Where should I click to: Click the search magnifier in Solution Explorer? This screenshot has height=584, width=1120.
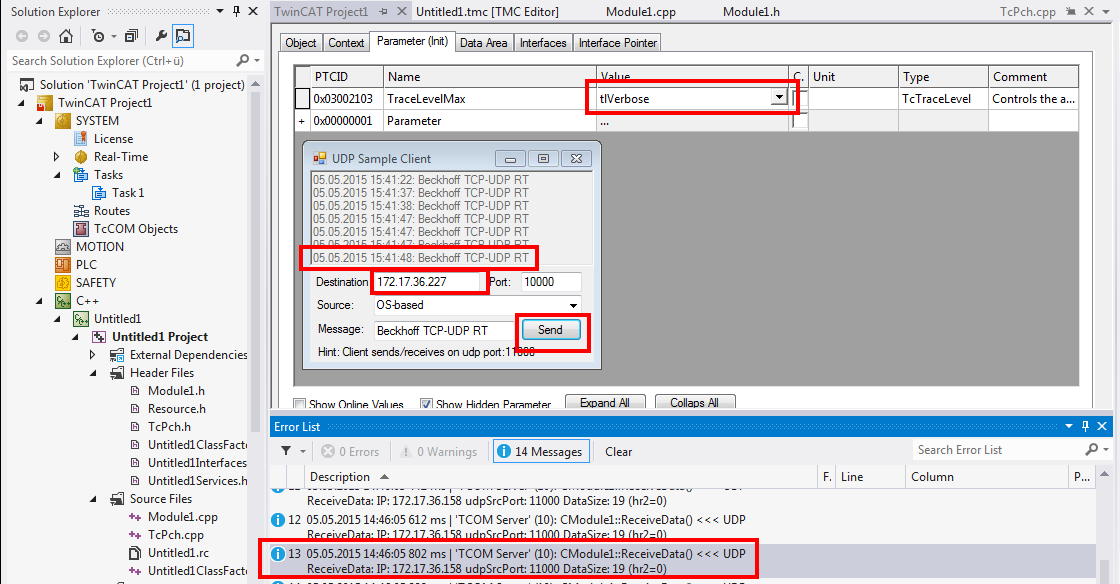click(243, 61)
